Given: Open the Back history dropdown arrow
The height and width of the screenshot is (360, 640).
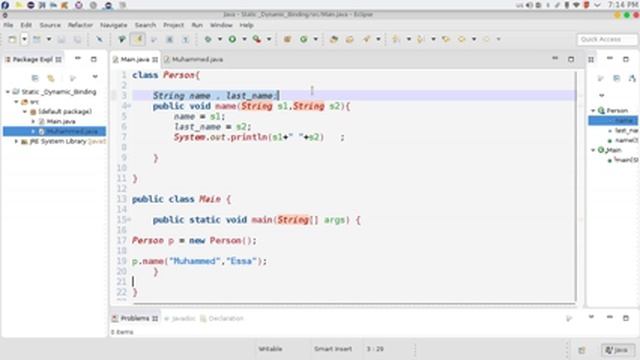Looking at the screenshot, I should coord(474,39).
